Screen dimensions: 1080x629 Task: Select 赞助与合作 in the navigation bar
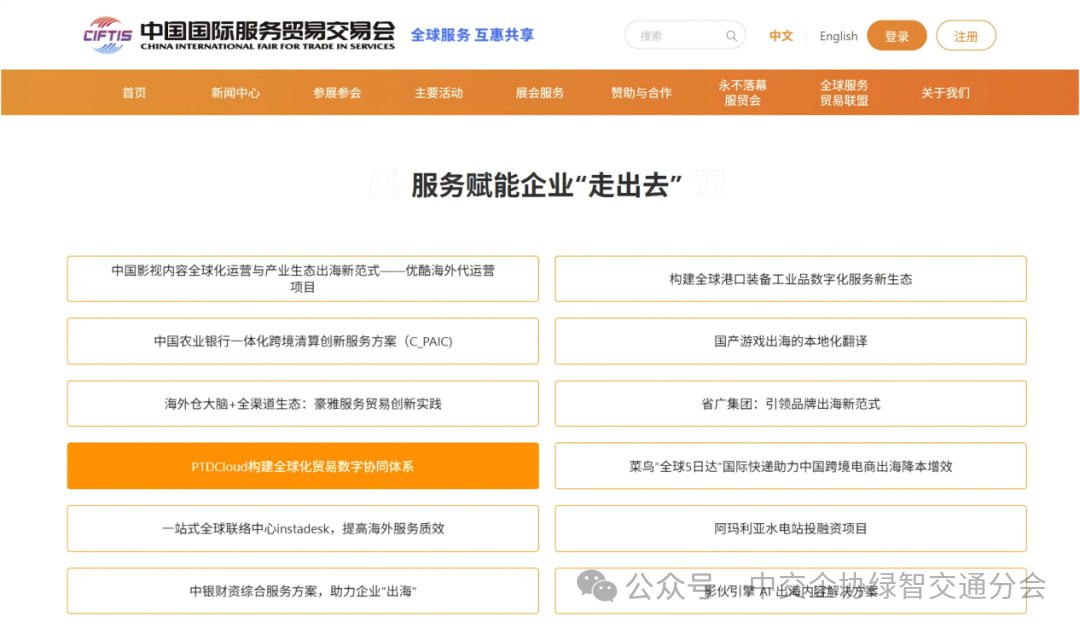[x=641, y=93]
